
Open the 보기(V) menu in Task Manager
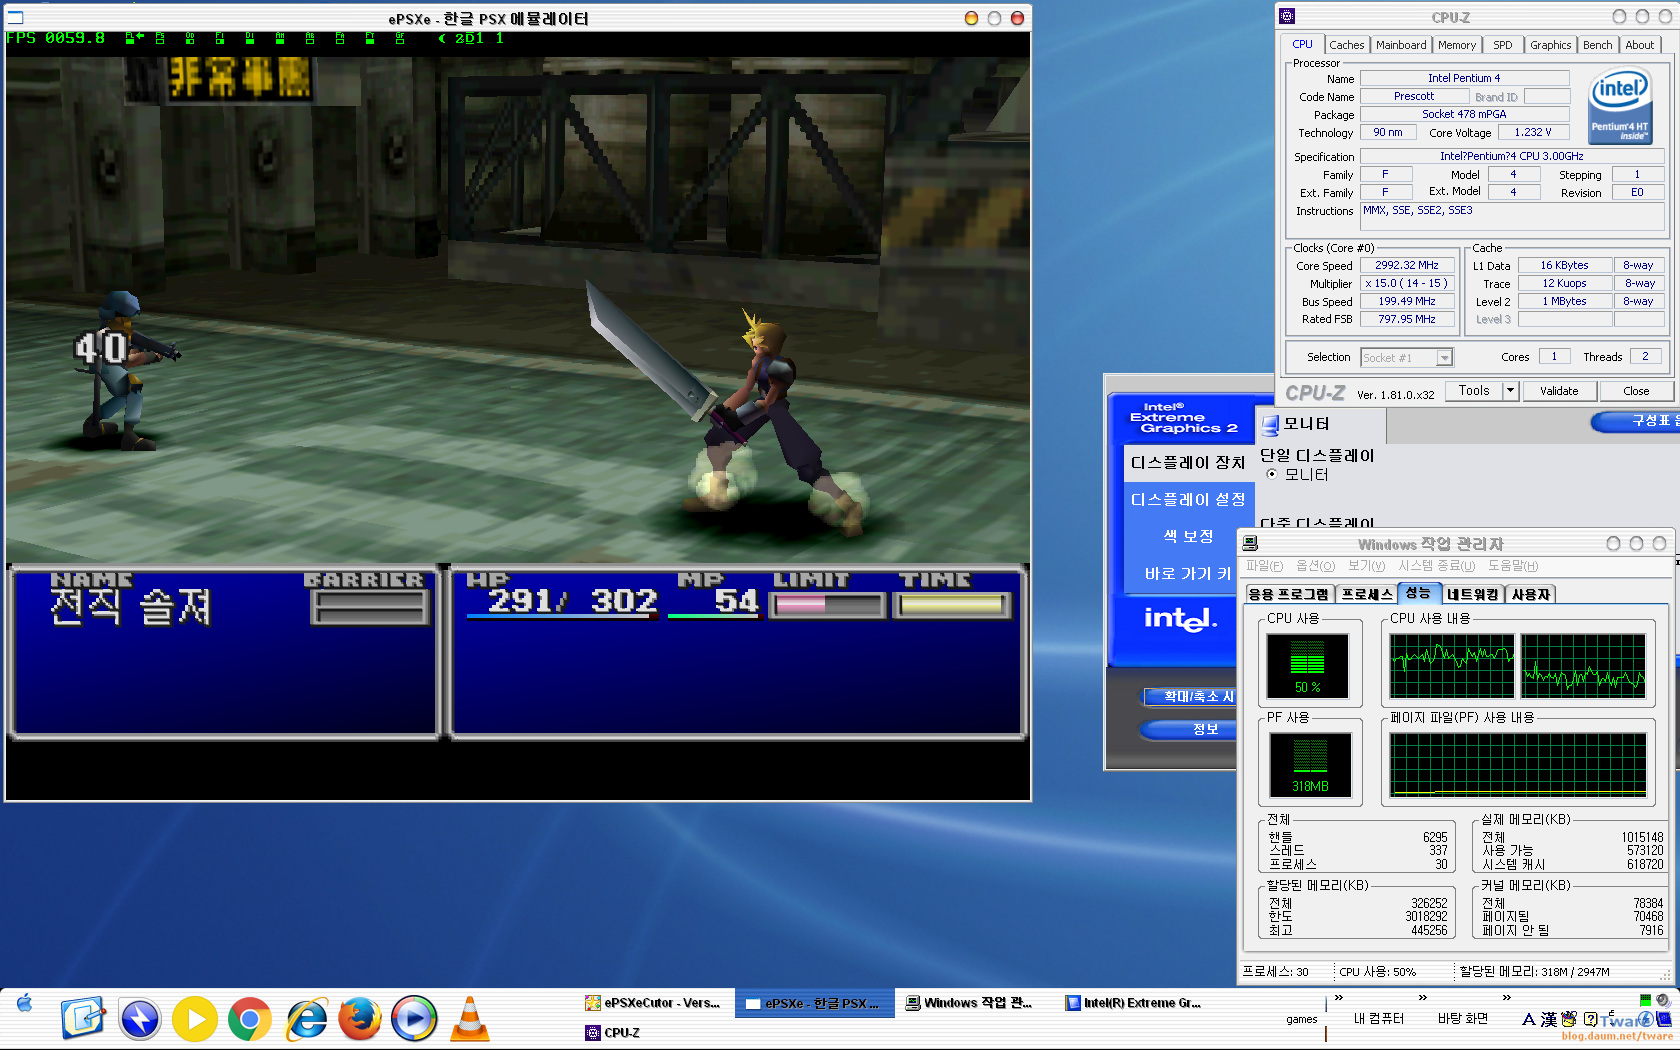click(x=1367, y=566)
